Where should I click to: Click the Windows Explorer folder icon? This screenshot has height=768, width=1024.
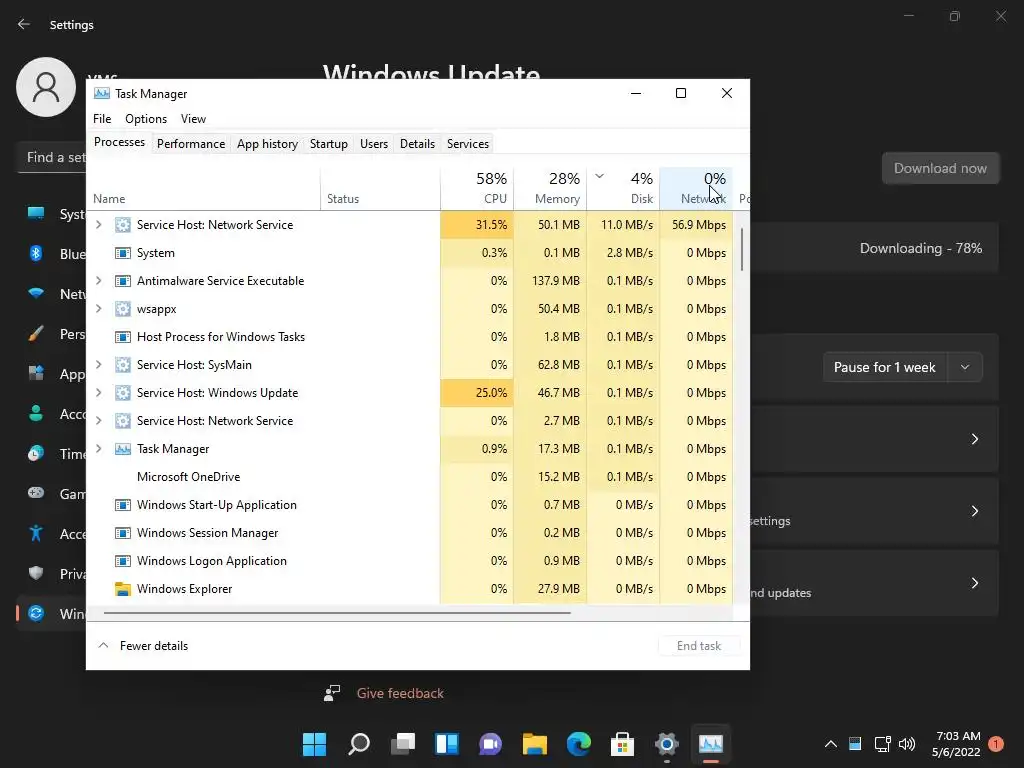(x=123, y=589)
